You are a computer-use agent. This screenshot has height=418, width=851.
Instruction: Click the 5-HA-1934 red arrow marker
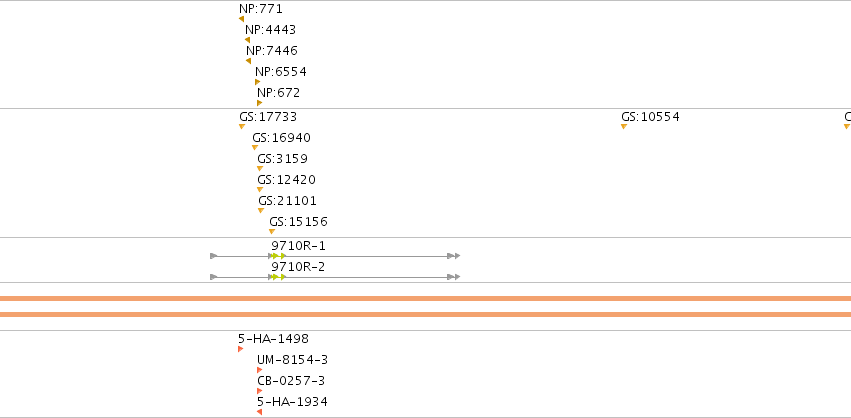[259, 412]
